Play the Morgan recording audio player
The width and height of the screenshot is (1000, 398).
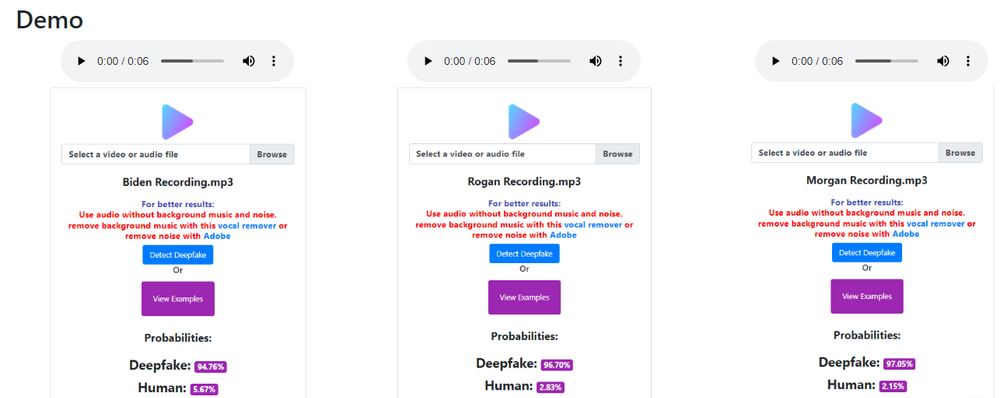(x=776, y=61)
